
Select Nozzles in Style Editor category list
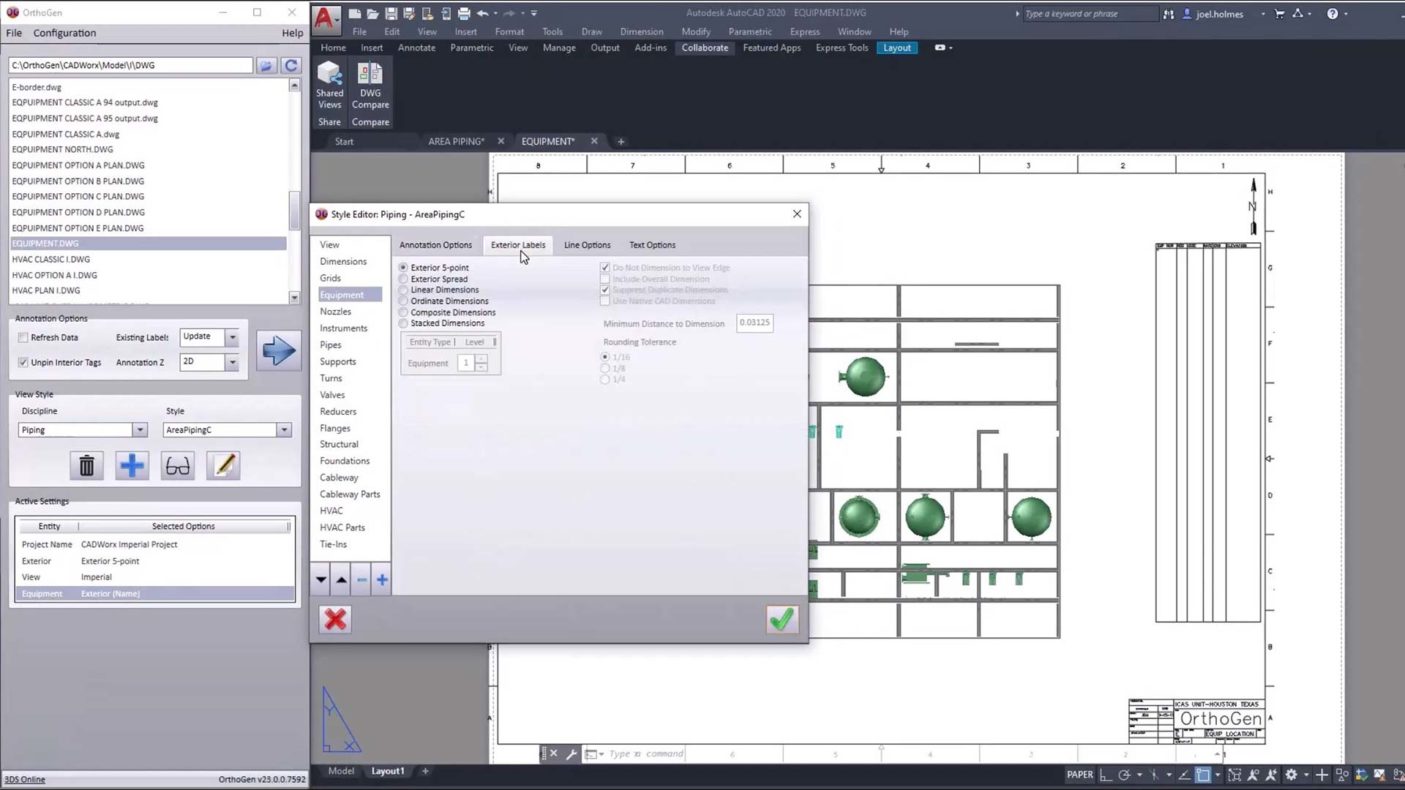[x=335, y=311]
